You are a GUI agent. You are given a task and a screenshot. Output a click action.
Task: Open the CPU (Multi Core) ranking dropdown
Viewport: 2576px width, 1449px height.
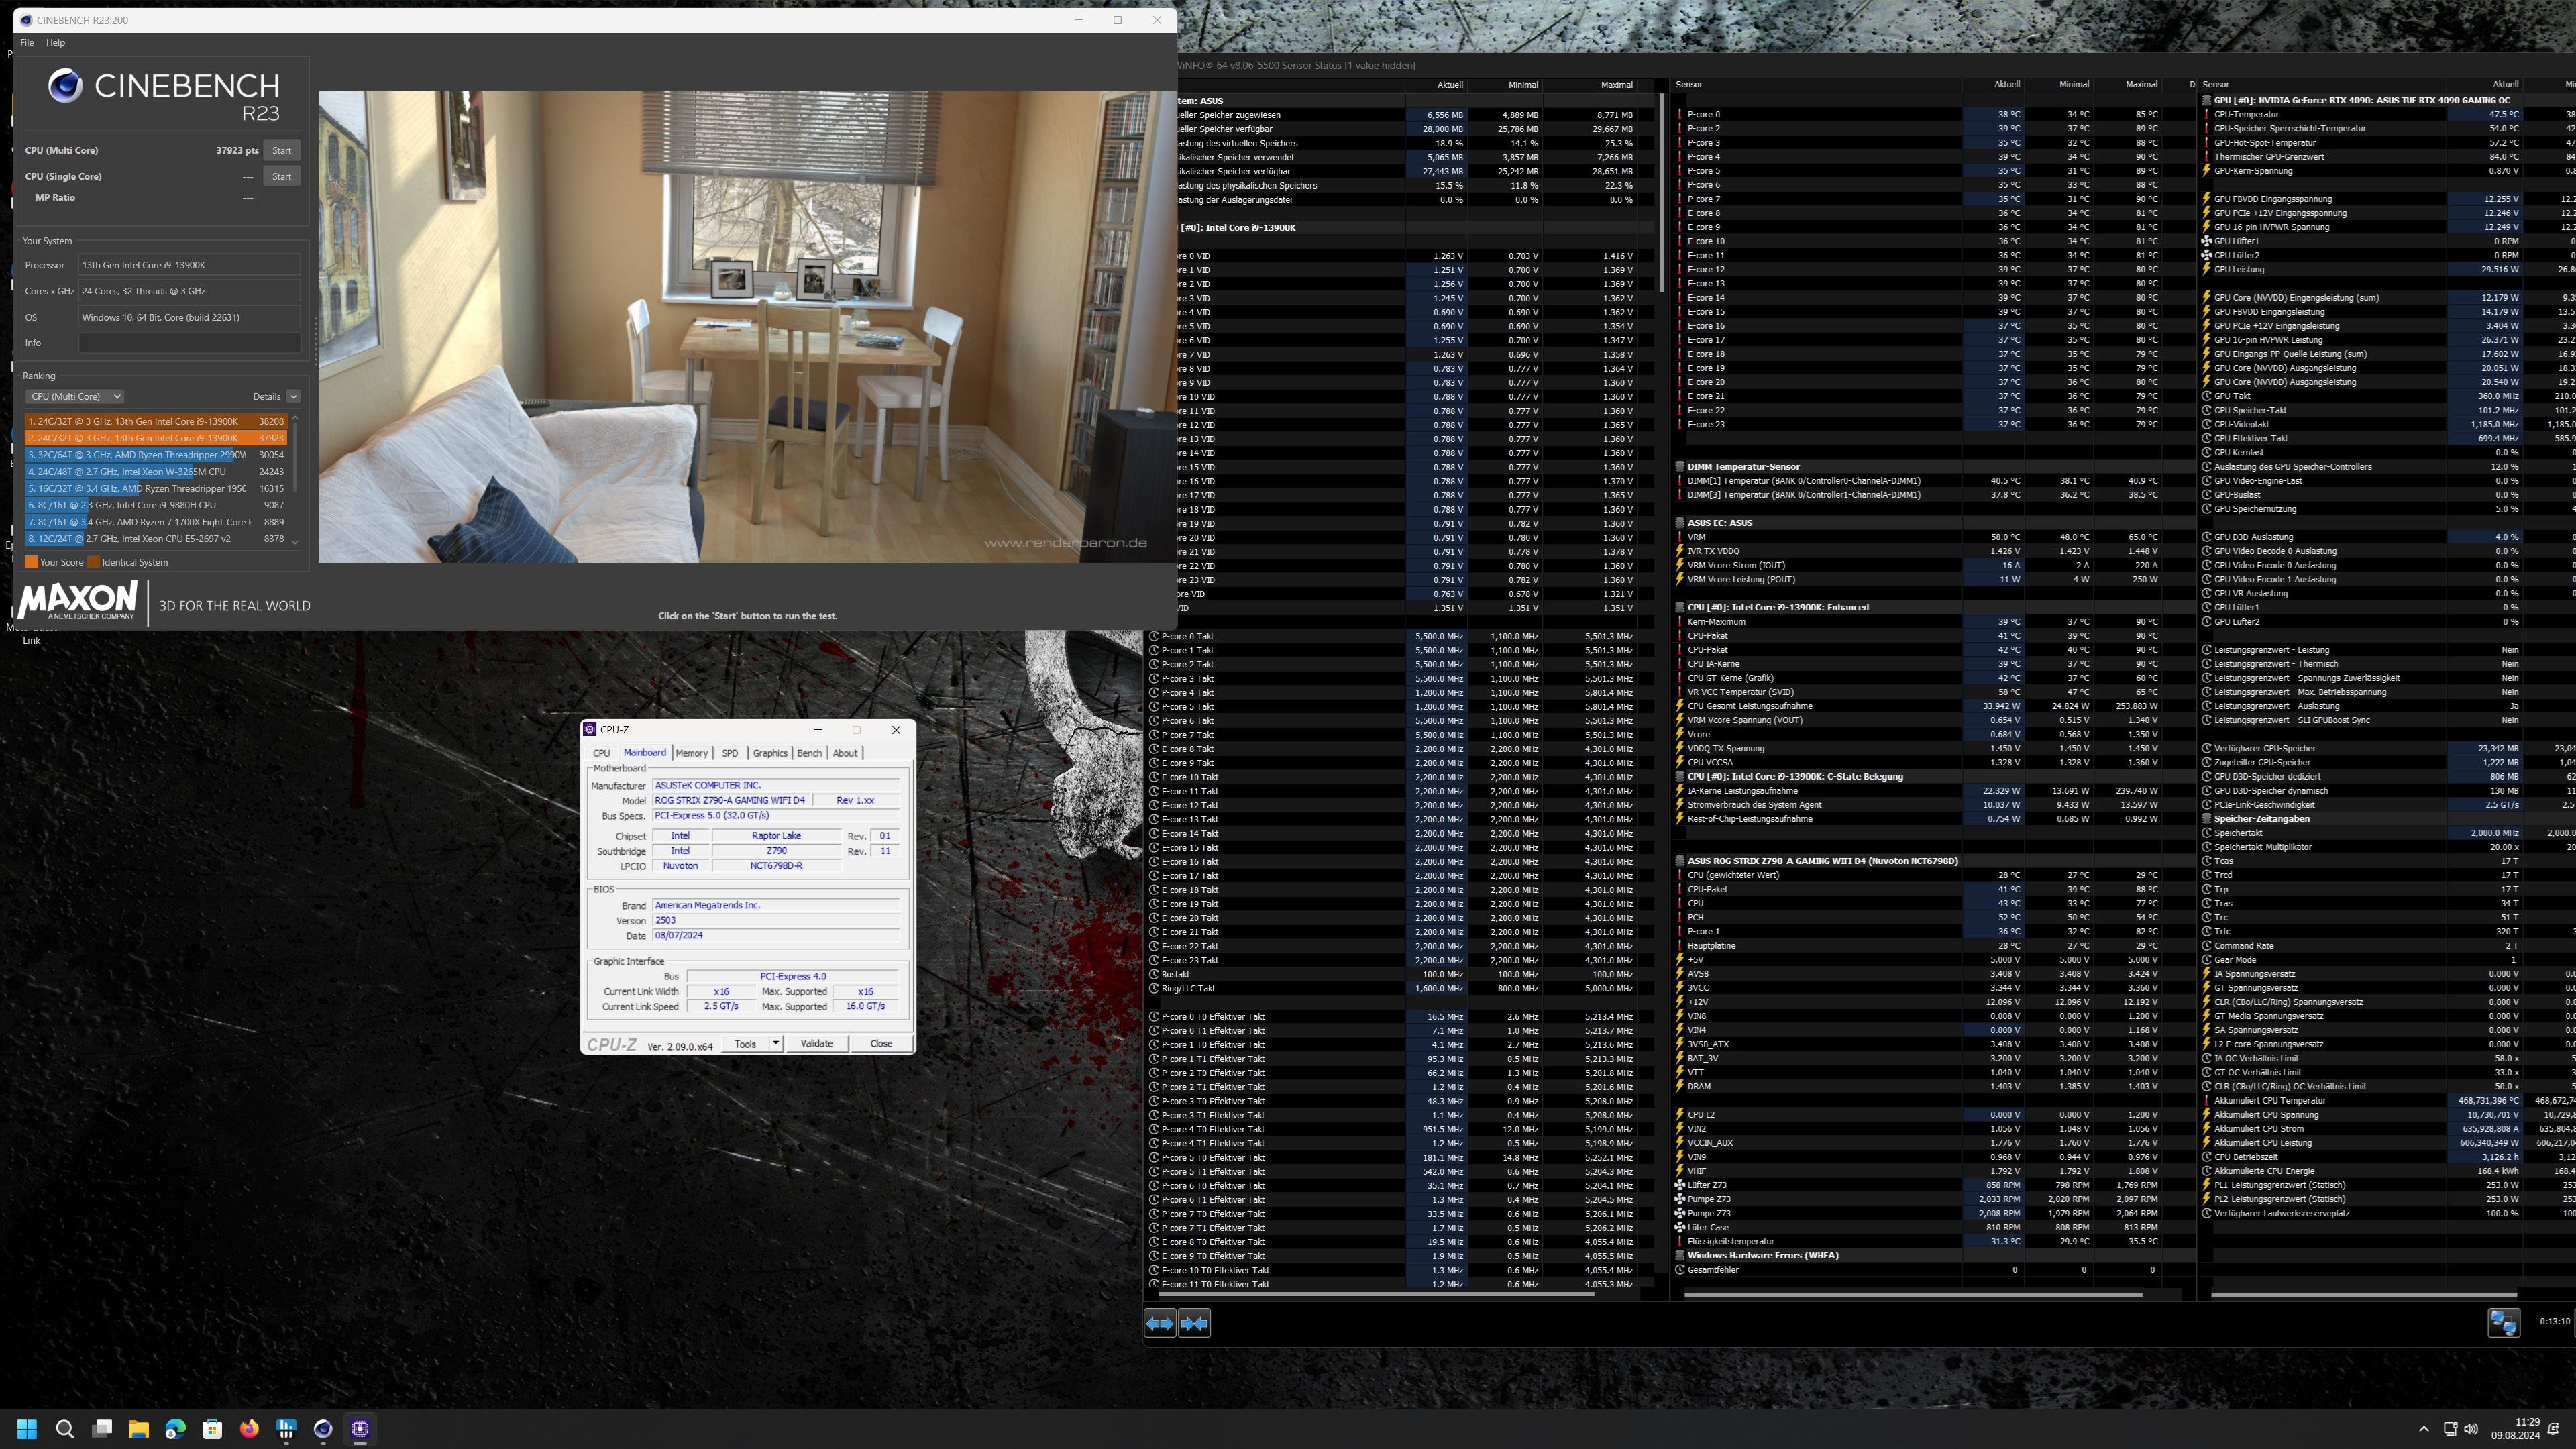click(74, 396)
